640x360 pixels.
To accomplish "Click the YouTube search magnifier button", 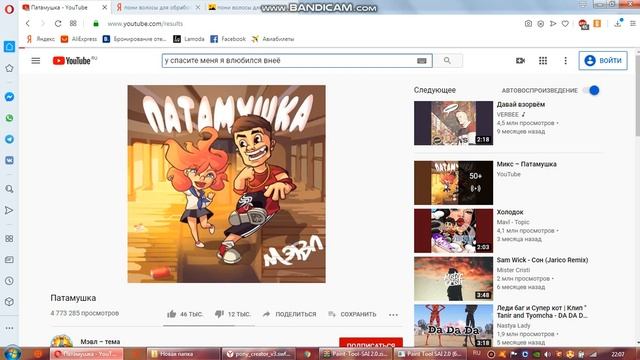I will tap(447, 60).
